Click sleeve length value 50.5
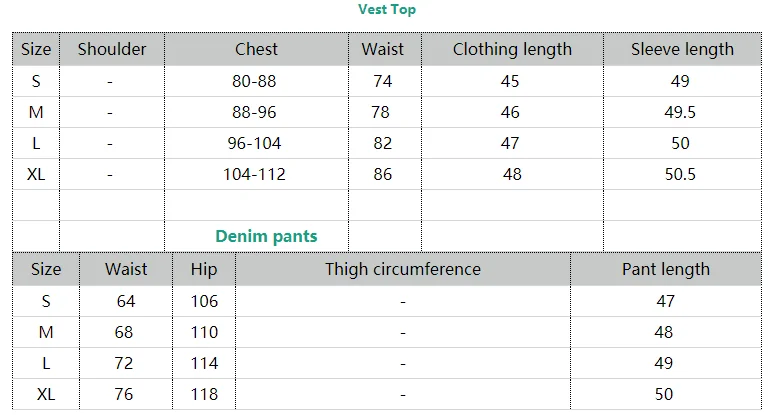This screenshot has height=415, width=769. pos(680,174)
